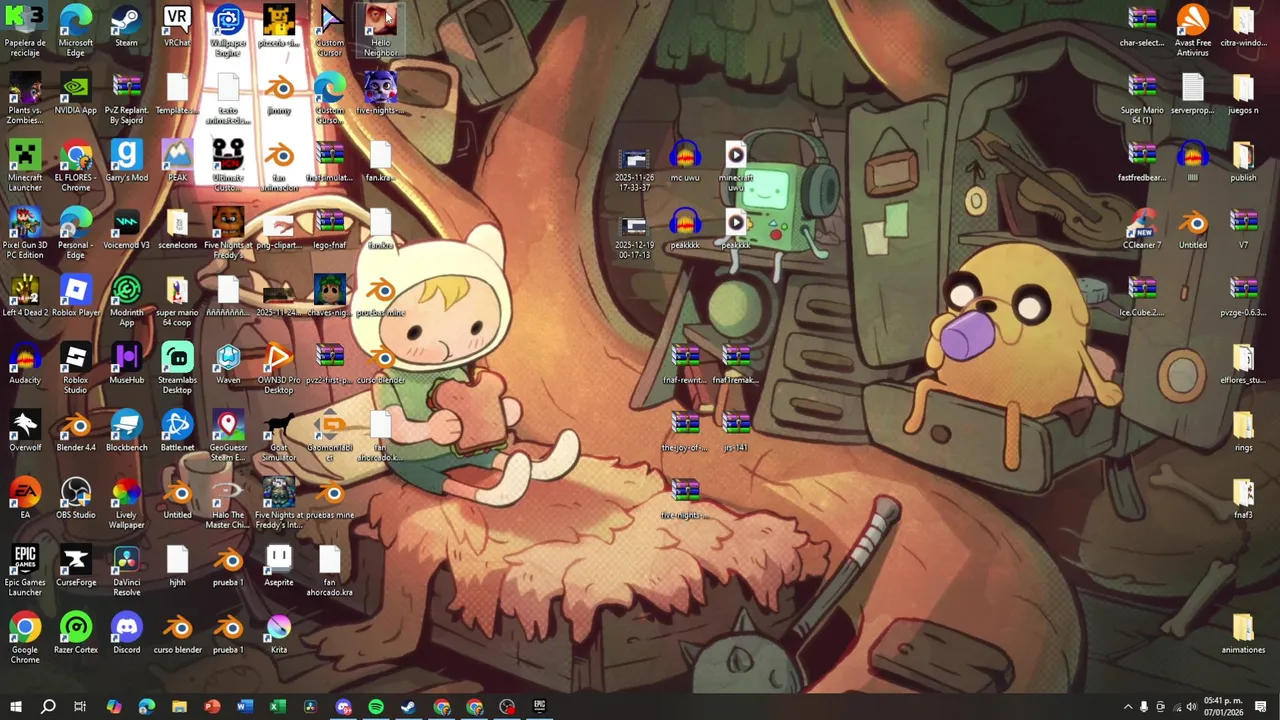Select the OBS Studio desktop icon
The width and height of the screenshot is (1280, 720).
[x=76, y=499]
